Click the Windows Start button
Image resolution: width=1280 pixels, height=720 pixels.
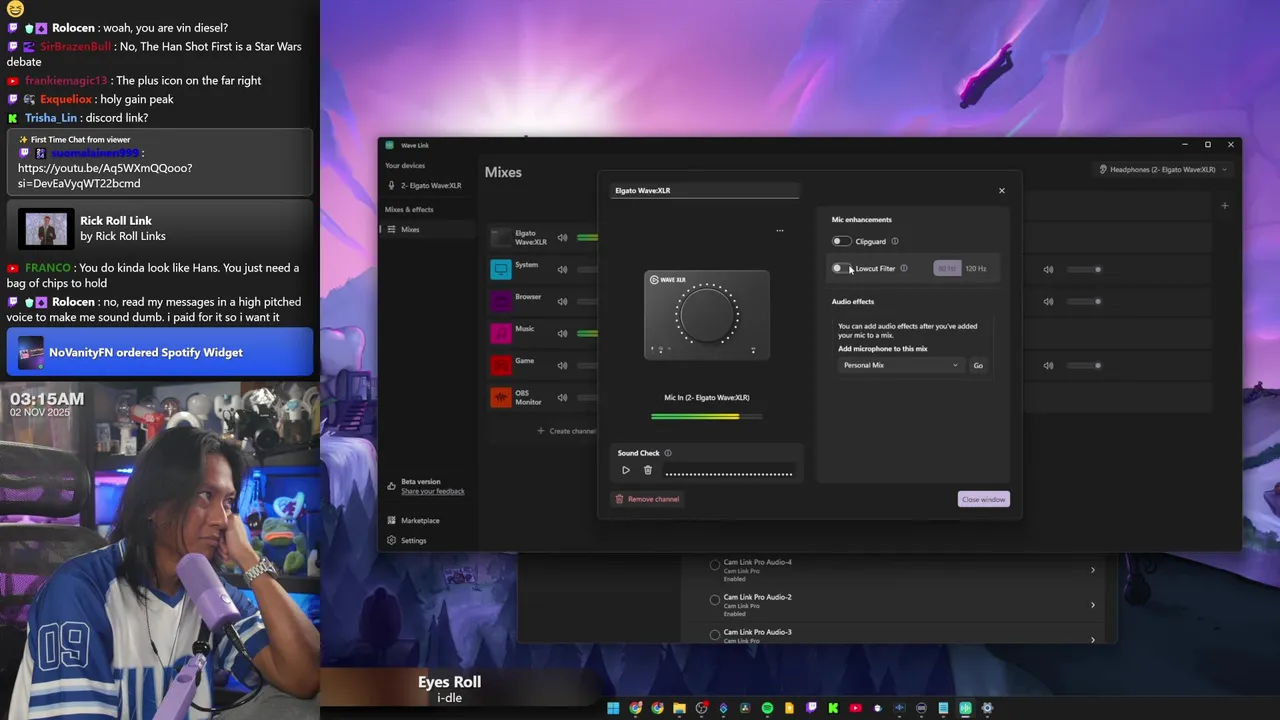pyautogui.click(x=613, y=708)
